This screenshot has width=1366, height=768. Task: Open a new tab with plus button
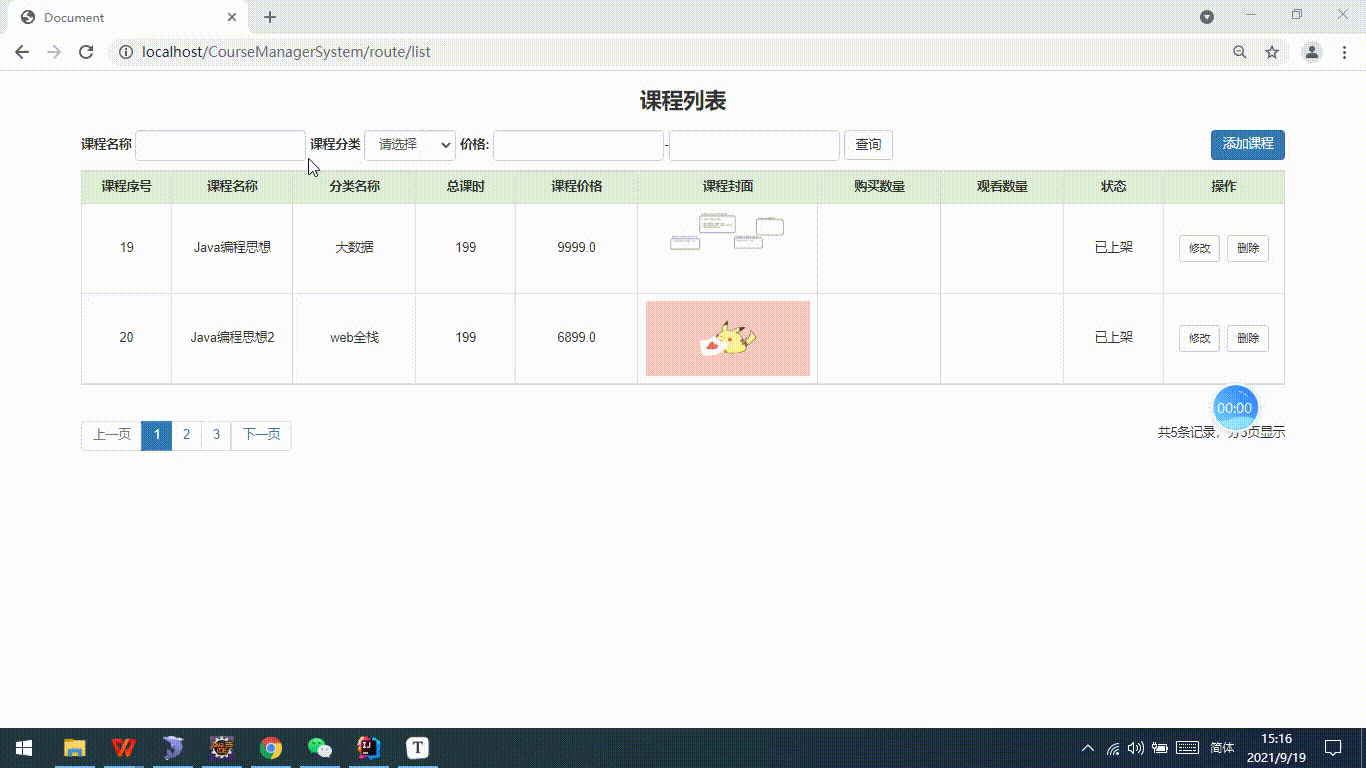click(x=270, y=17)
